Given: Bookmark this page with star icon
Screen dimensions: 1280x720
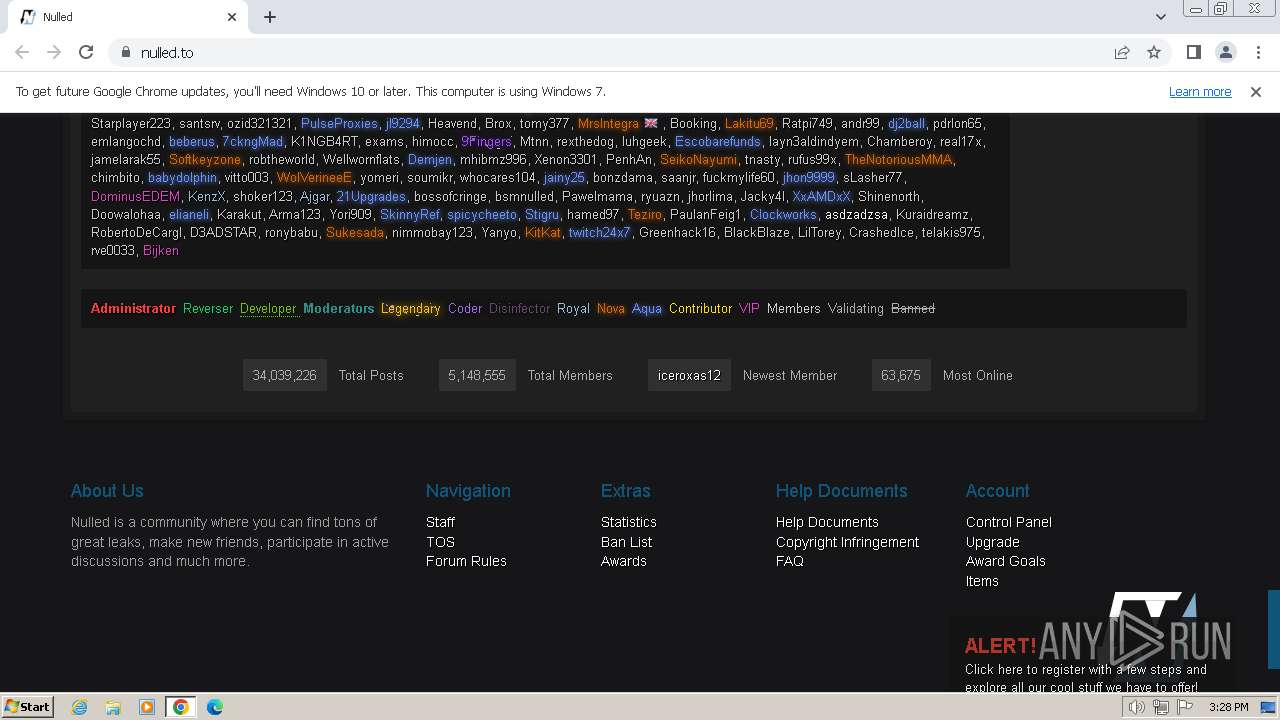Looking at the screenshot, I should coord(1154,52).
